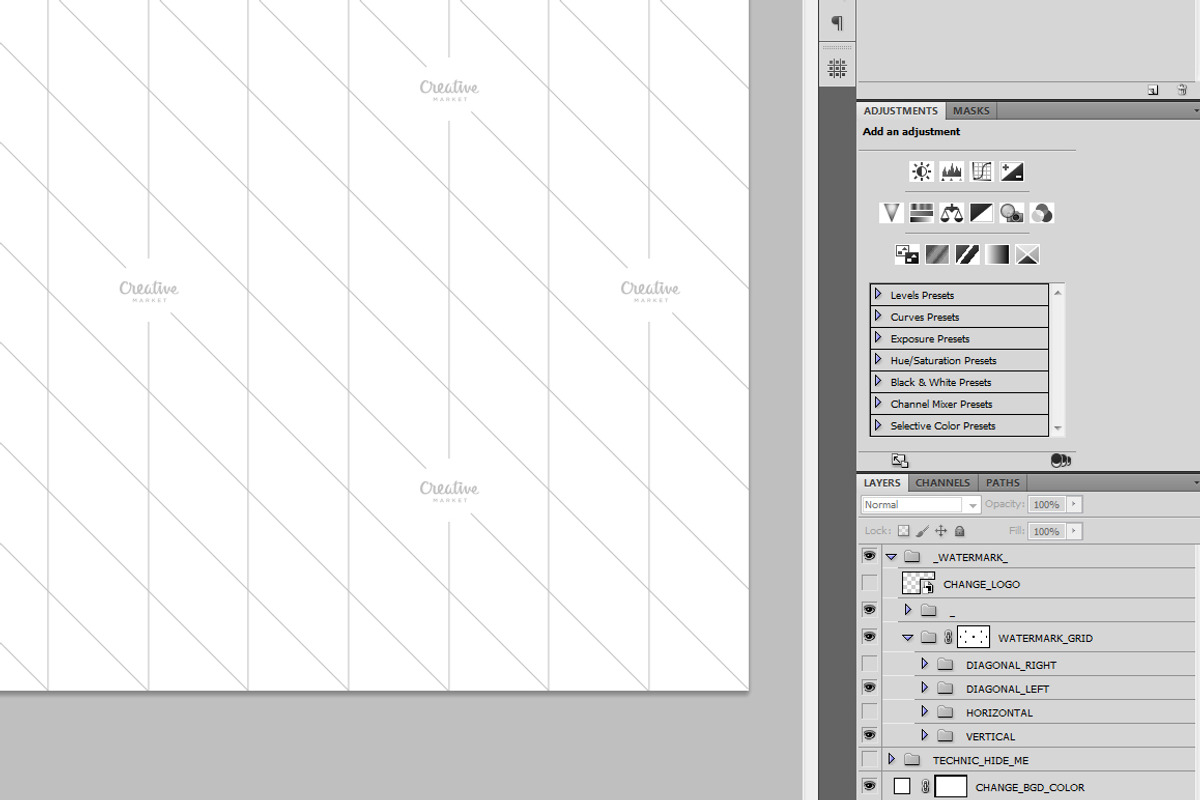The image size is (1200, 800).
Task: Hide the VERTICAL group
Action: [x=869, y=736]
